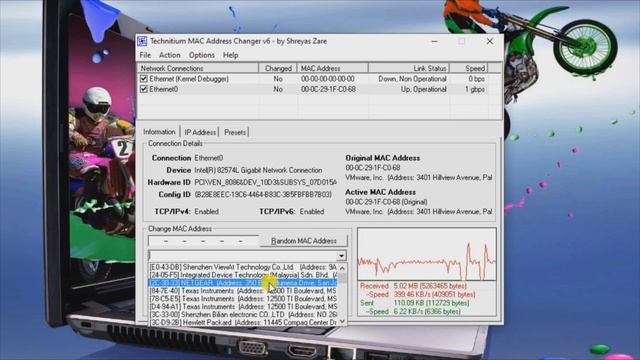Select the Hewlett Packard vendor entry
The image size is (640, 360).
243,322
